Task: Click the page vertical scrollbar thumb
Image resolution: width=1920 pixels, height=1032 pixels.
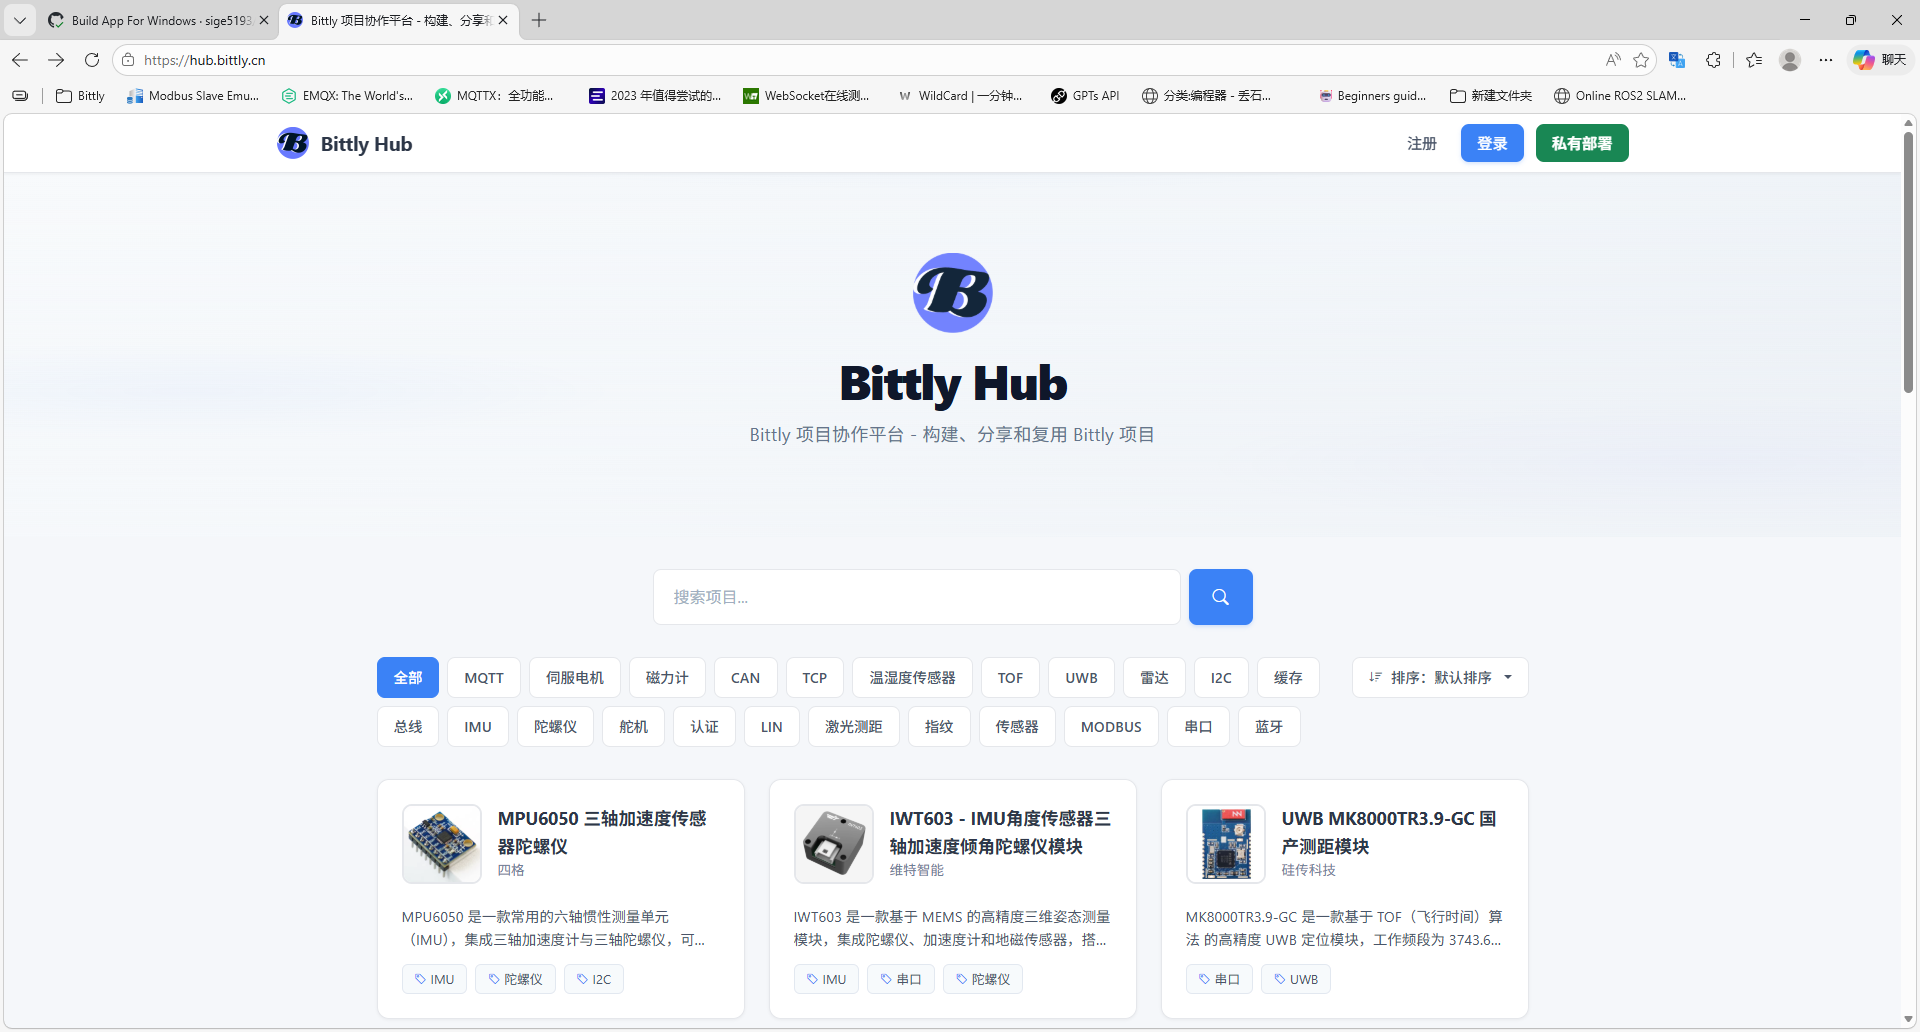Action: click(x=1908, y=260)
